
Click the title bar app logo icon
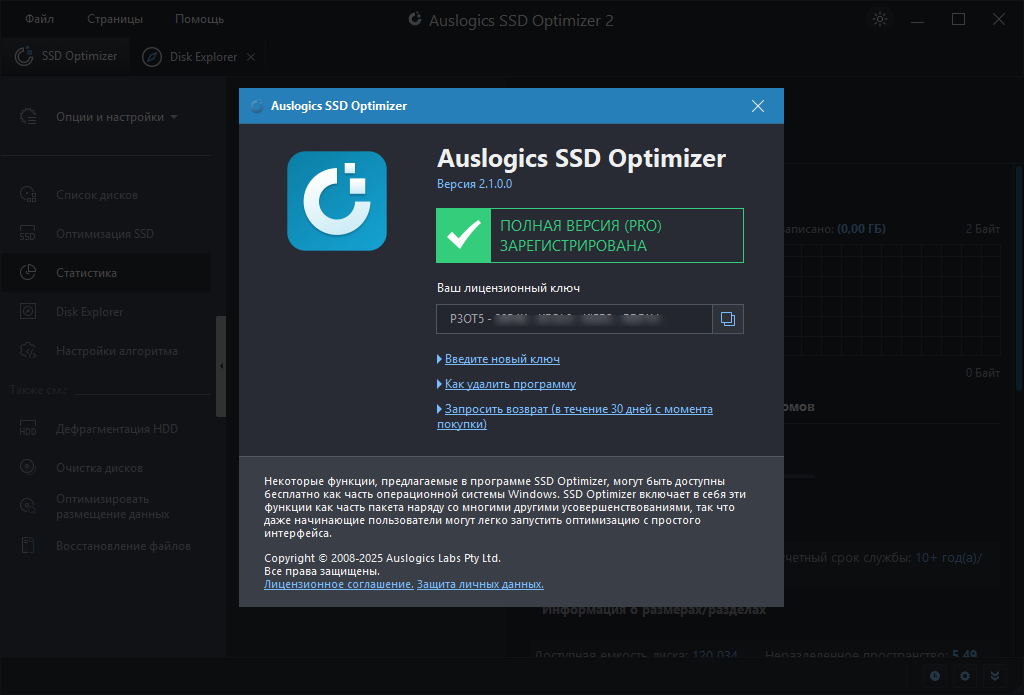415,20
